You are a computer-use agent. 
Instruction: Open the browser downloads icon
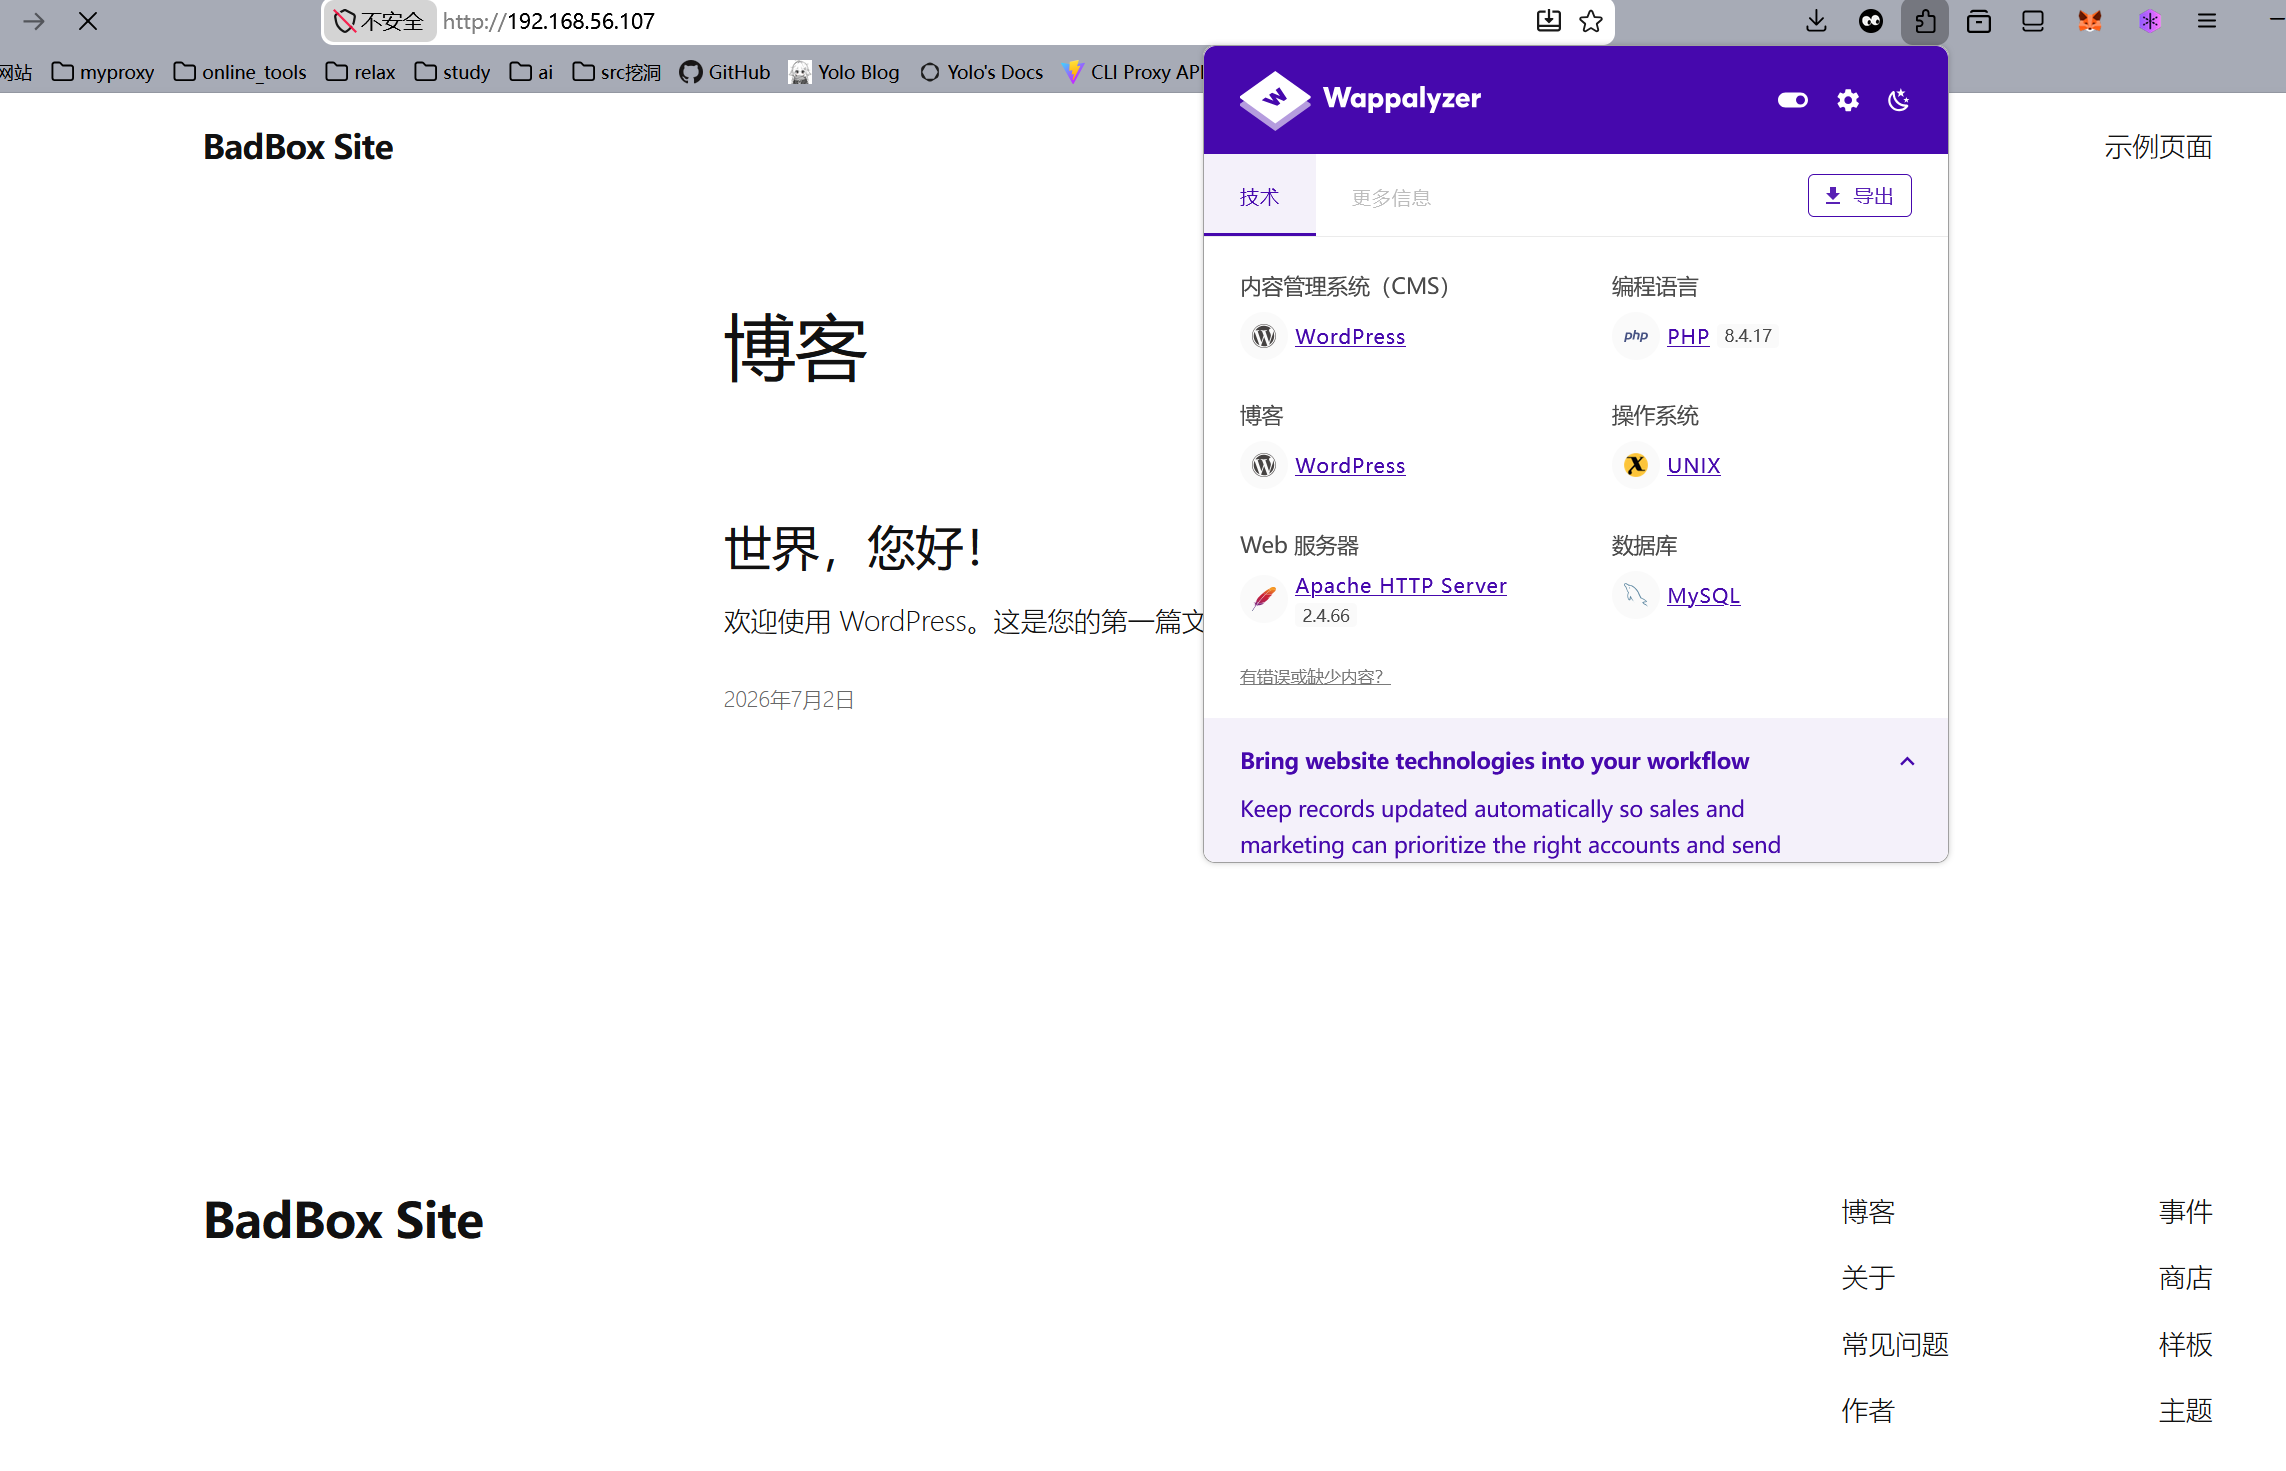[1816, 21]
